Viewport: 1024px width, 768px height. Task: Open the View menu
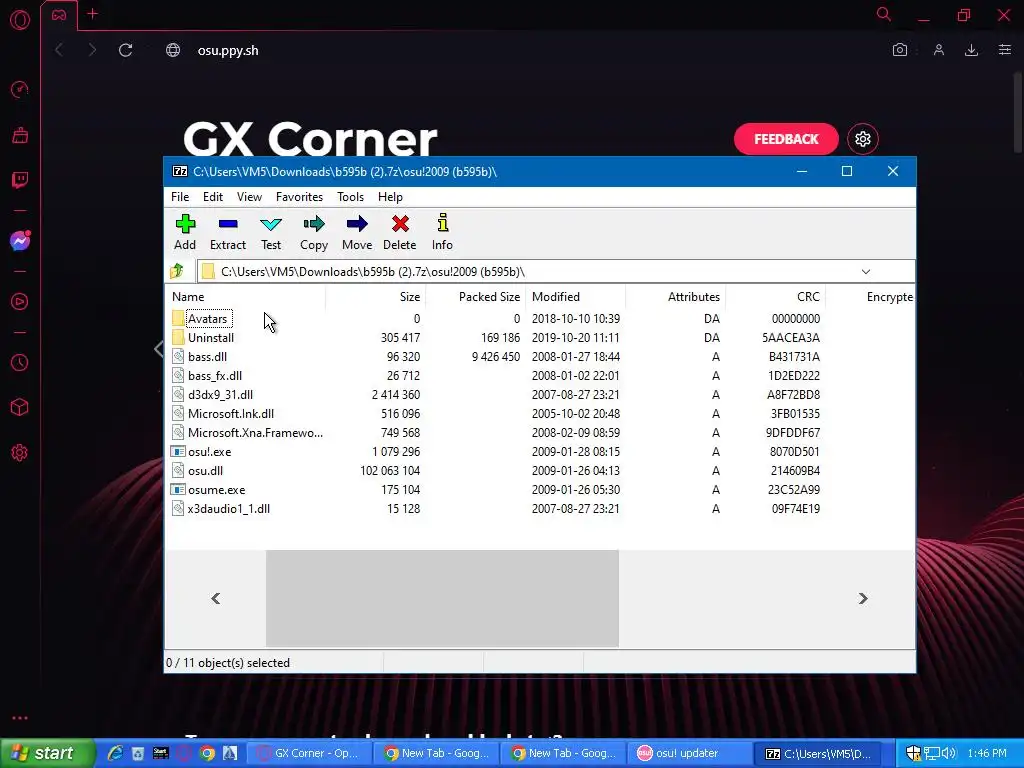pos(249,197)
